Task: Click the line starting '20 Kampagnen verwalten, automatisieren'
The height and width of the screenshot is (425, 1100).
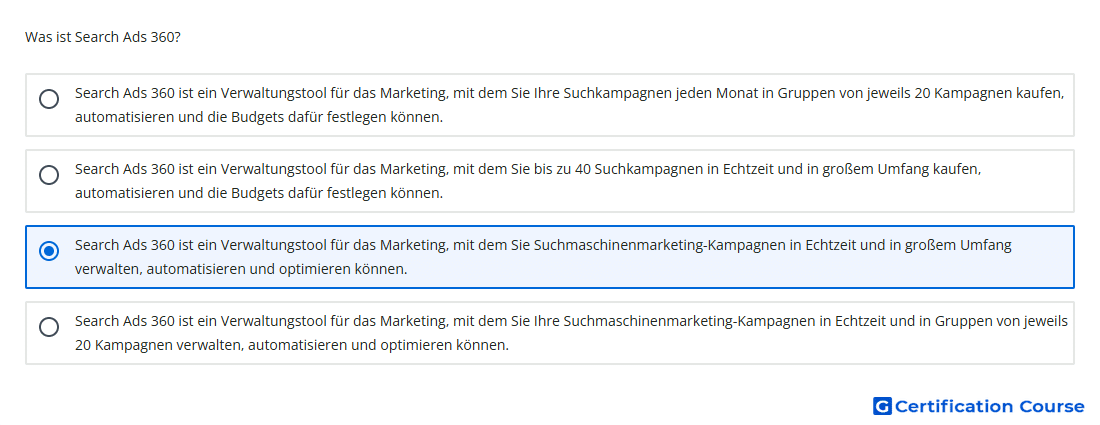Action: (x=292, y=345)
